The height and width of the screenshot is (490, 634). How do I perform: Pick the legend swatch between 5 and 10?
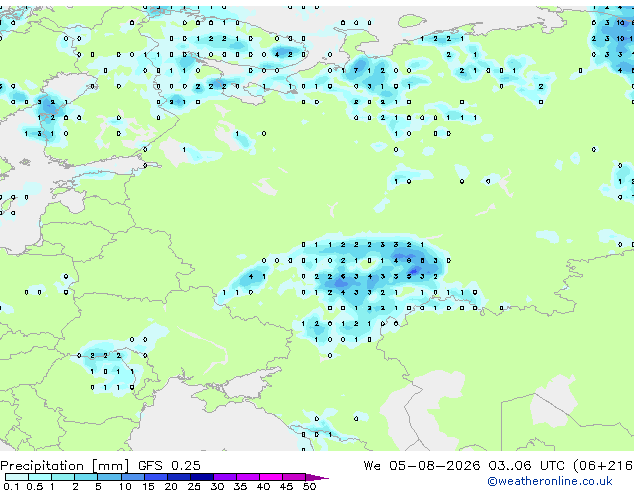tap(109, 477)
